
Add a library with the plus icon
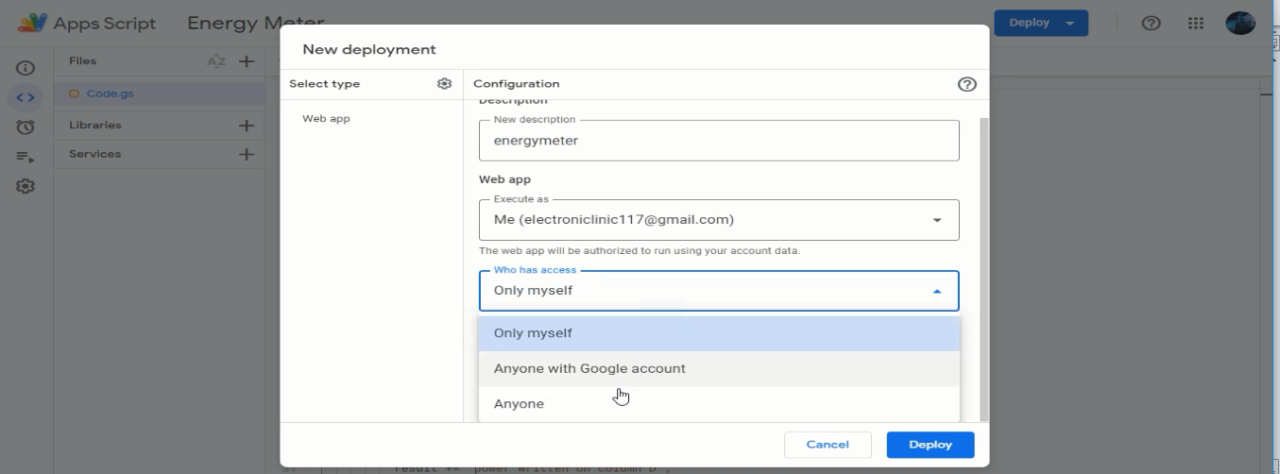[x=246, y=126]
